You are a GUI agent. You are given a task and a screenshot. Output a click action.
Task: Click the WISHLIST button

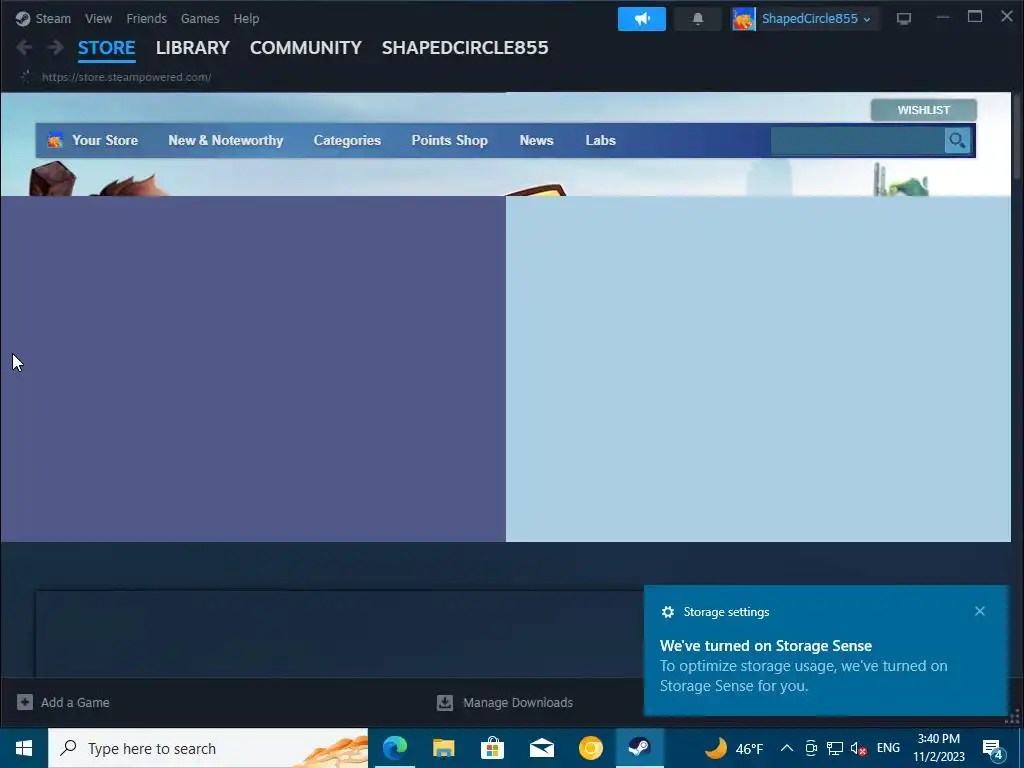point(923,110)
